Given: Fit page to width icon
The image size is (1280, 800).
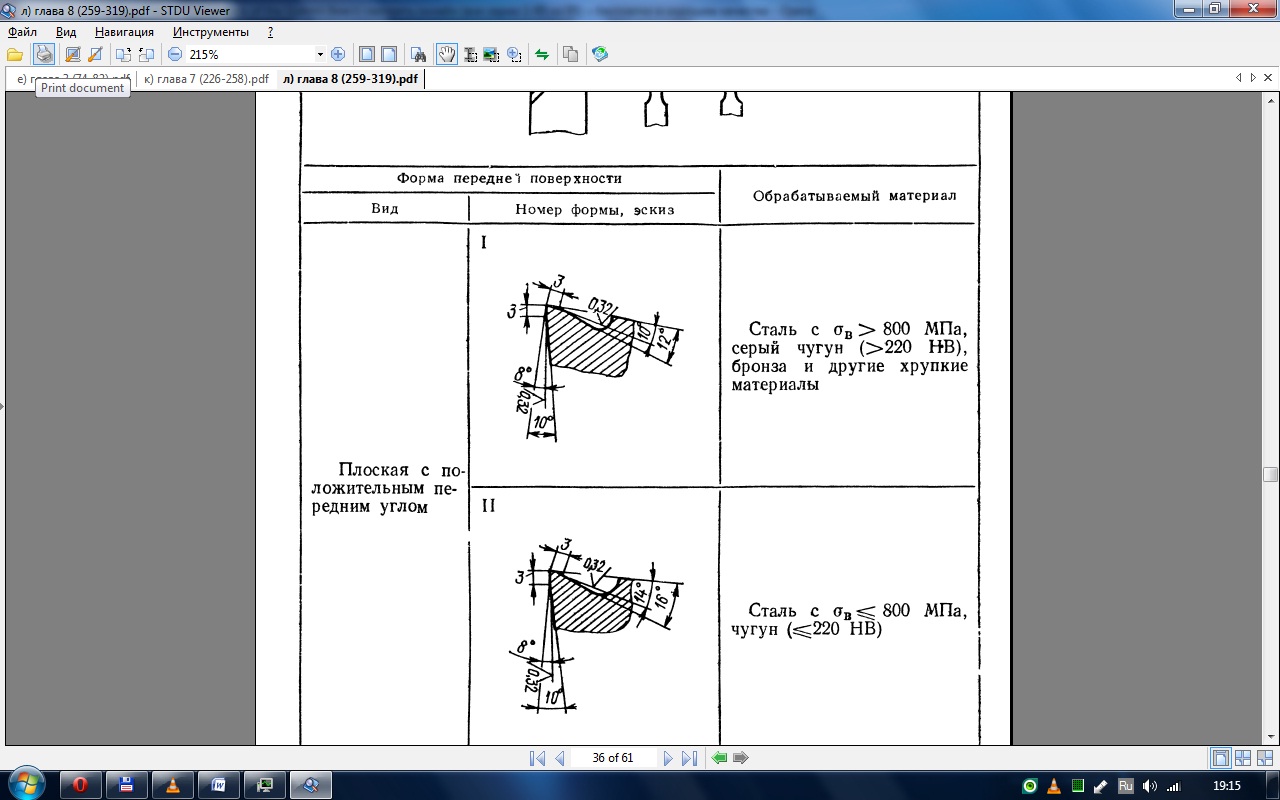Looking at the screenshot, I should 389,54.
